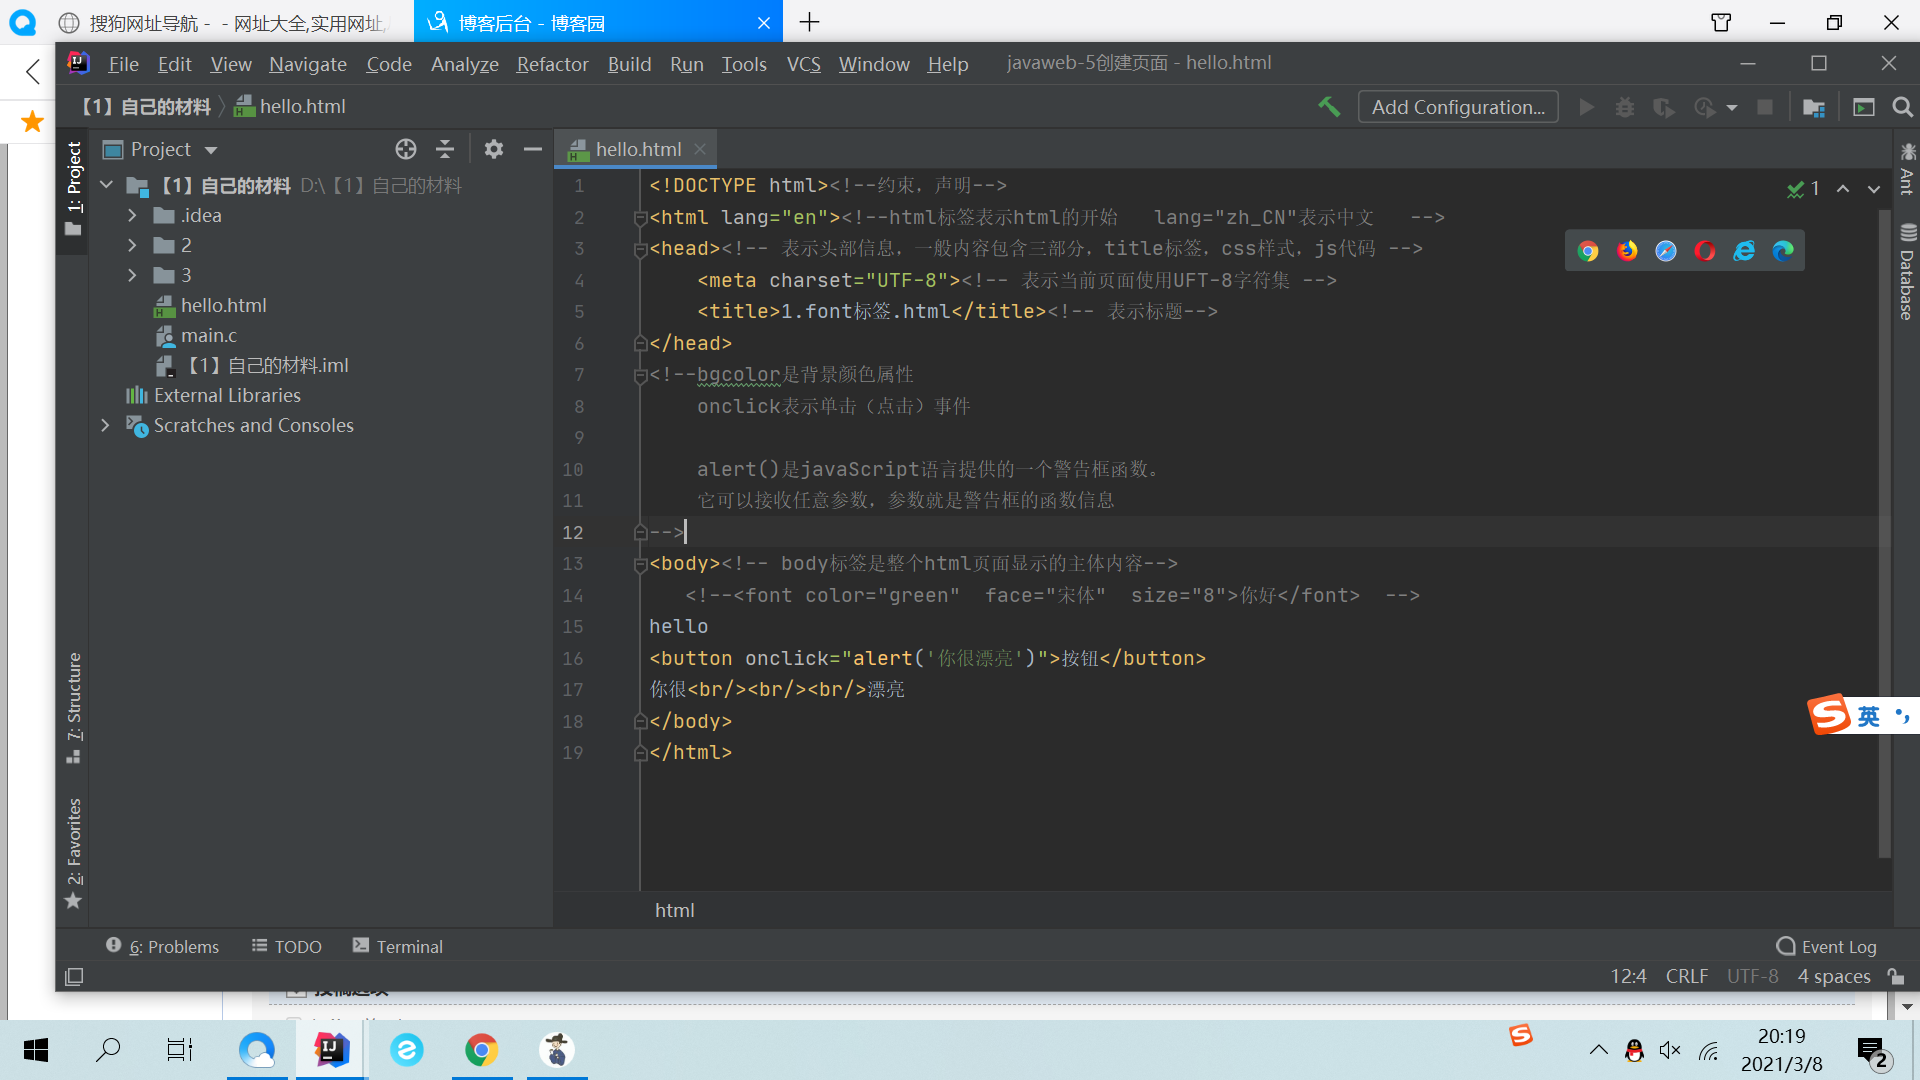Click Add Configuration button
The height and width of the screenshot is (1080, 1920).
pyautogui.click(x=1457, y=107)
